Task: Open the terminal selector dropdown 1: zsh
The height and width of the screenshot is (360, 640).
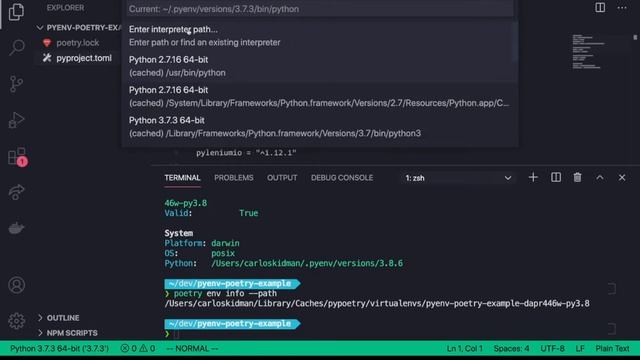Action: [x=458, y=178]
